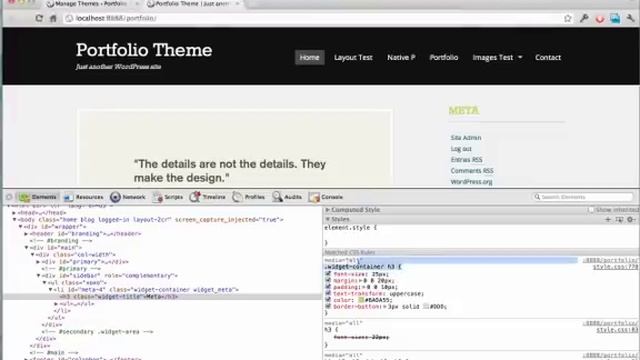Open the Contact menu item

point(548,58)
